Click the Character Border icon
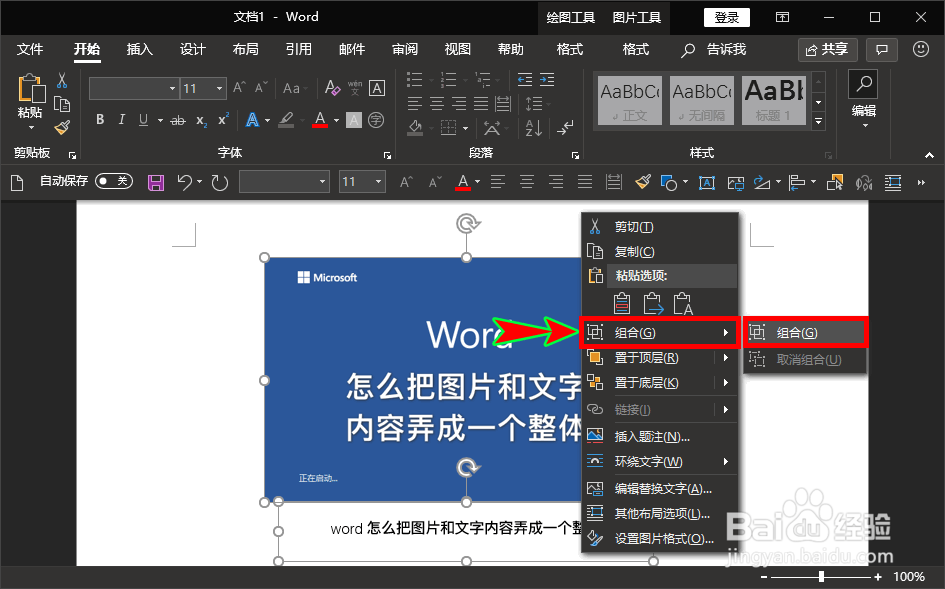 click(377, 88)
